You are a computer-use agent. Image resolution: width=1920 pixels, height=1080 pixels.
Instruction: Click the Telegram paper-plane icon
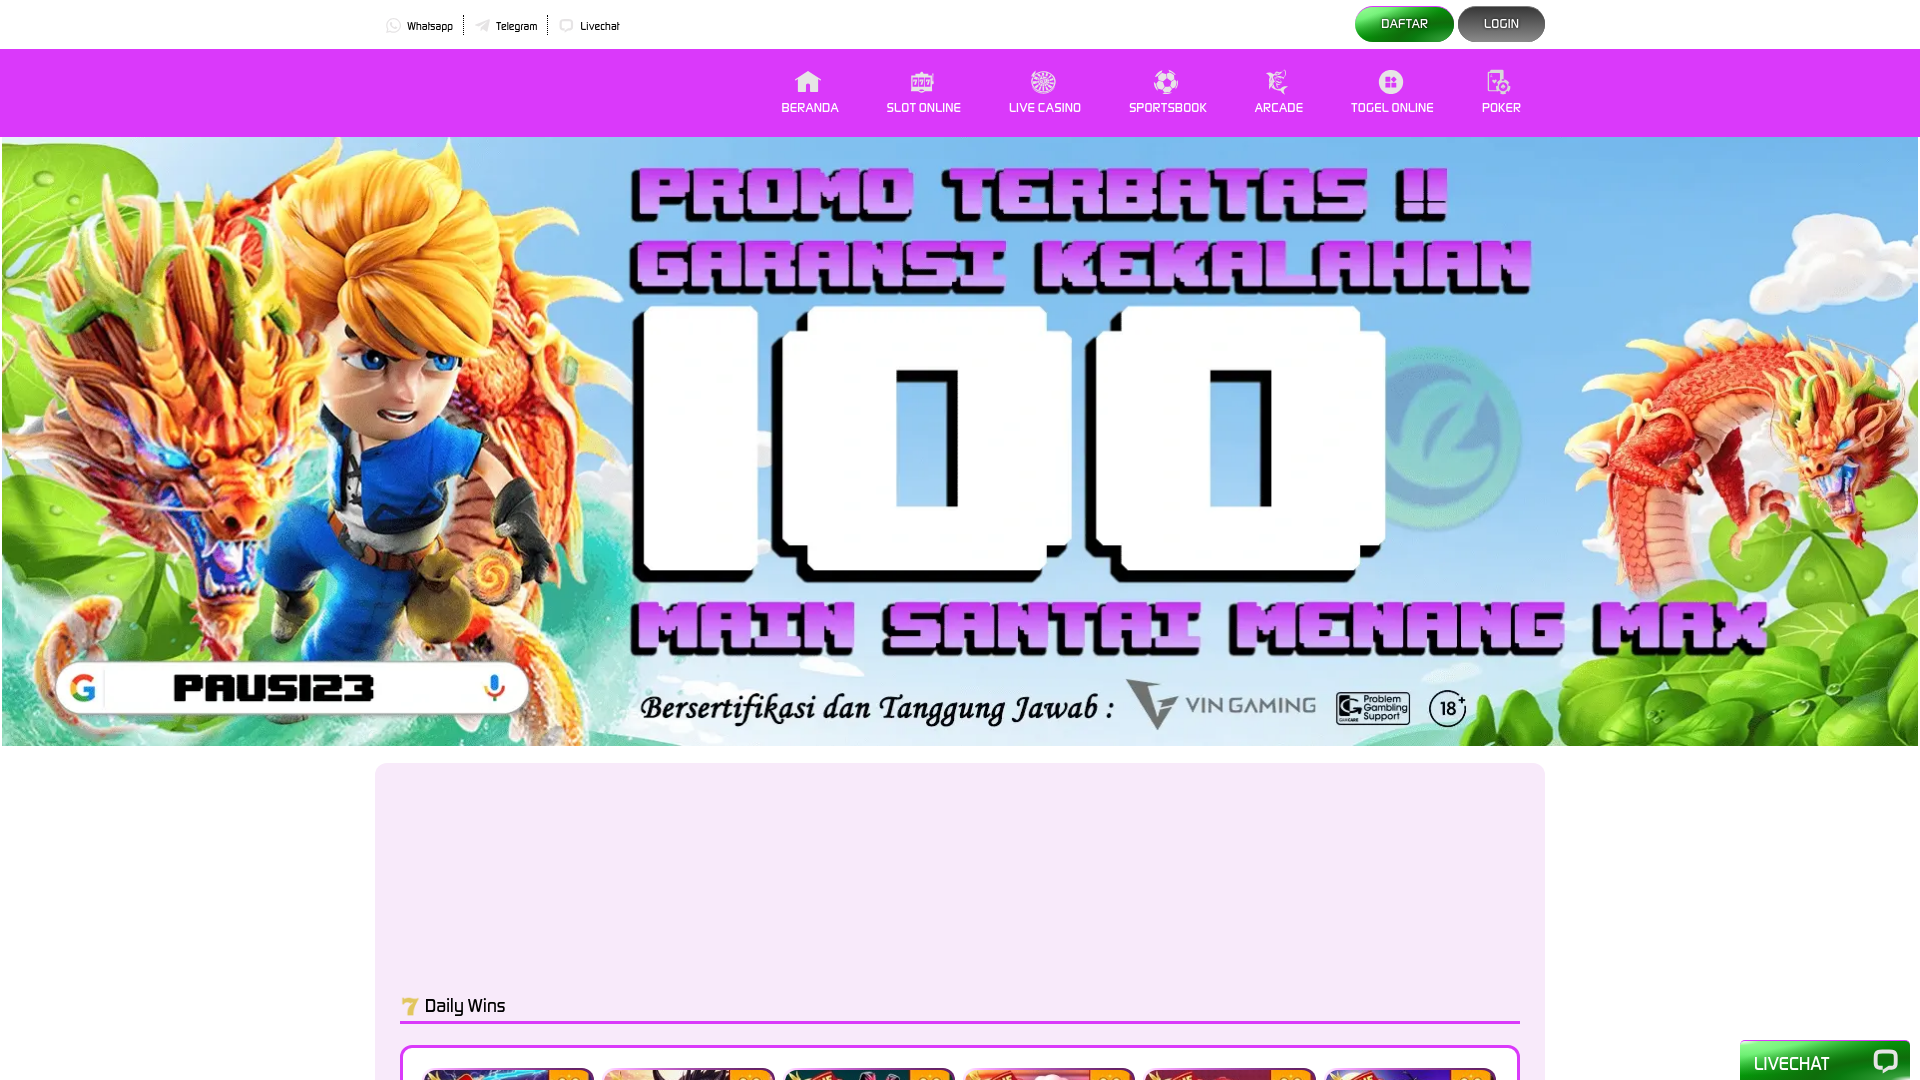[x=482, y=26]
